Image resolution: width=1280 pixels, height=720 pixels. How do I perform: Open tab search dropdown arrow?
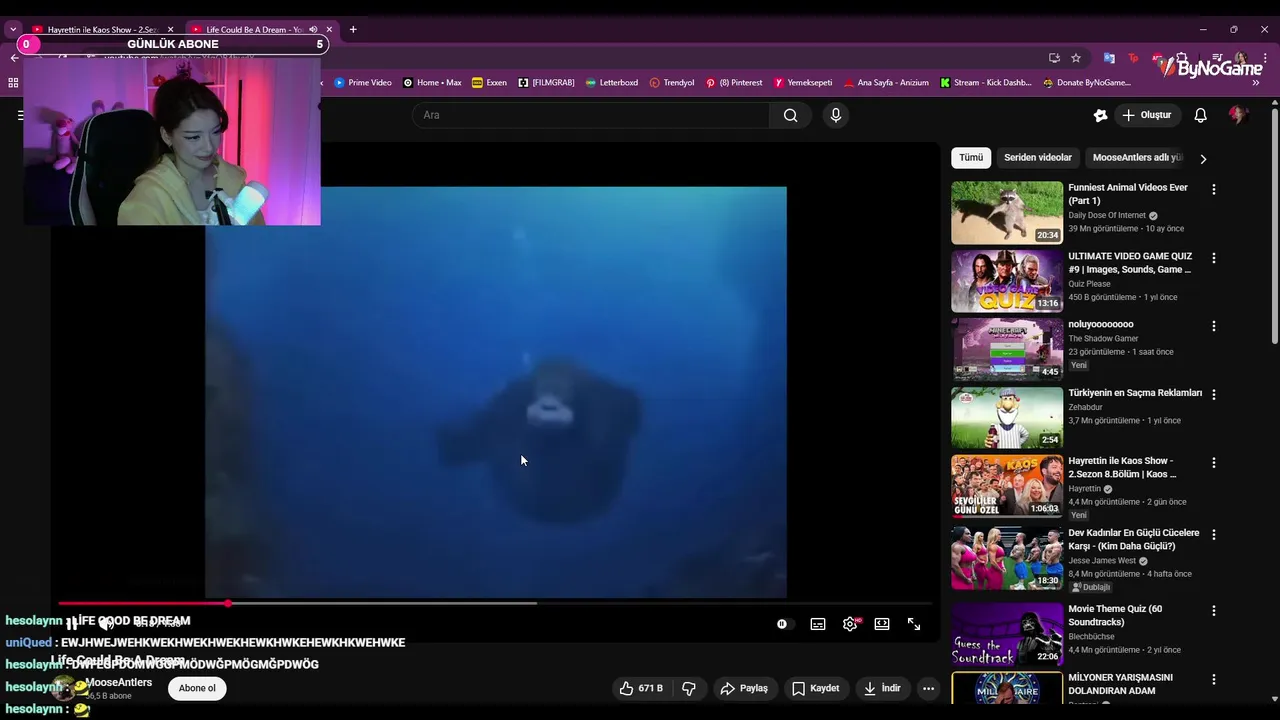click(13, 30)
